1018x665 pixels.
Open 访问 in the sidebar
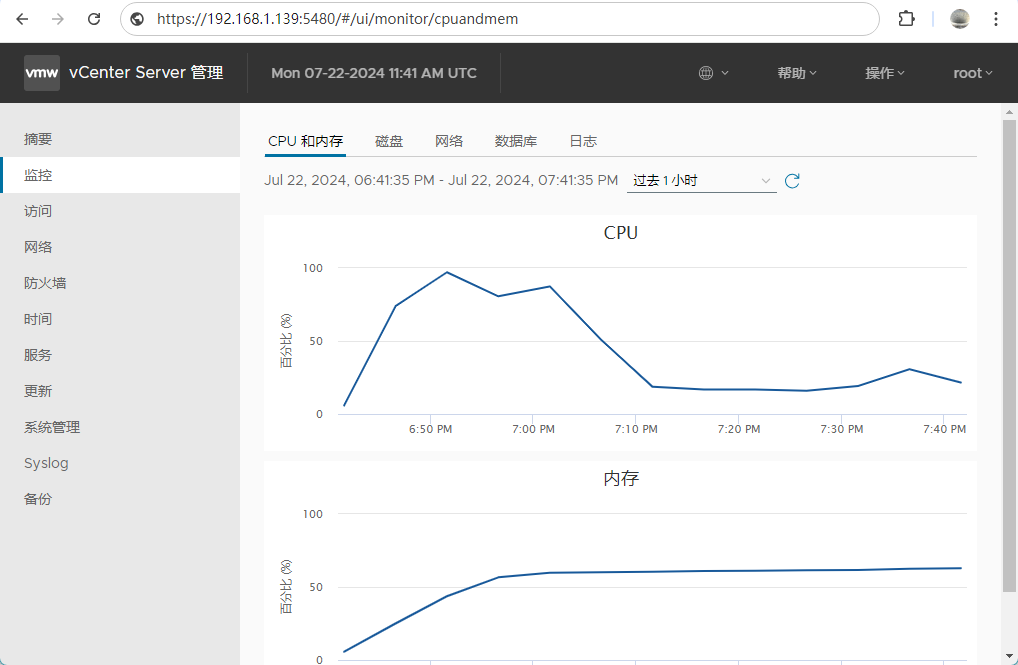[x=120, y=211]
